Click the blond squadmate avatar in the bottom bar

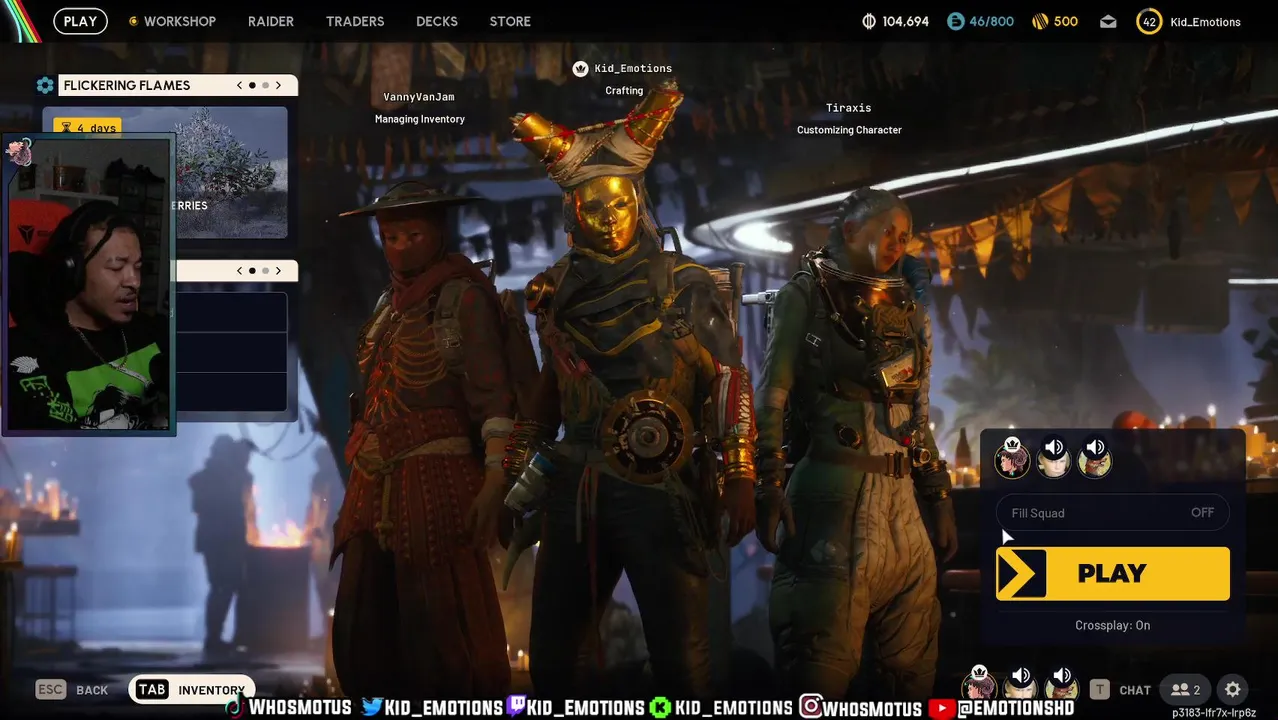coord(1020,687)
